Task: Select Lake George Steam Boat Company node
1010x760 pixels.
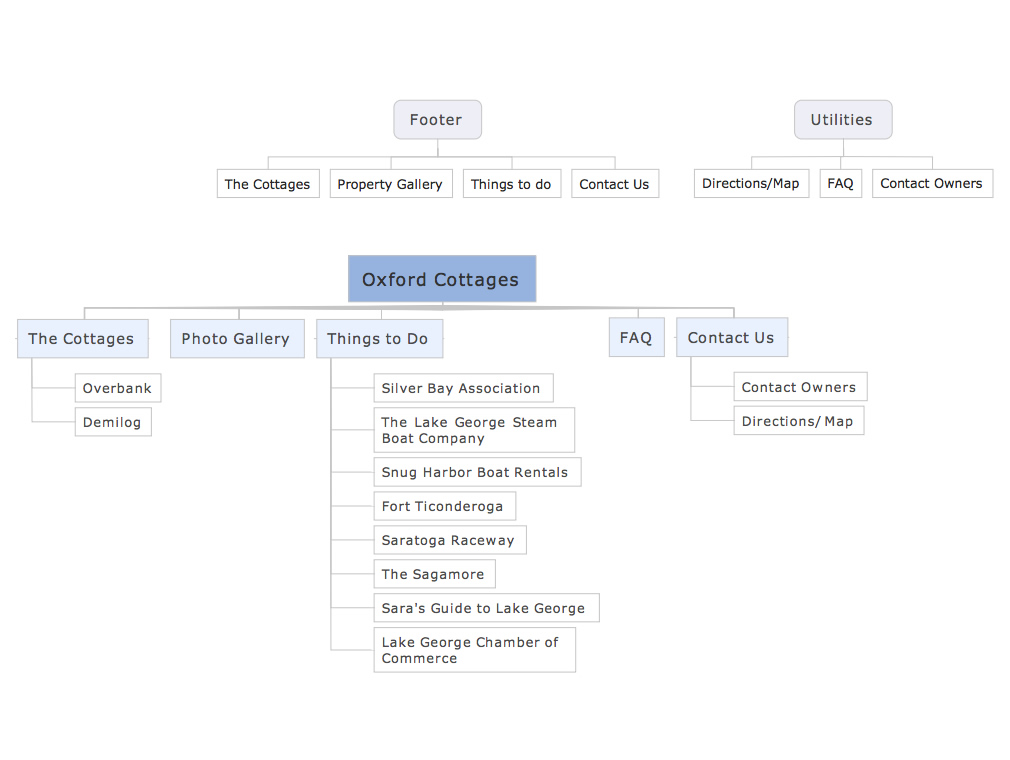Action: pos(474,430)
